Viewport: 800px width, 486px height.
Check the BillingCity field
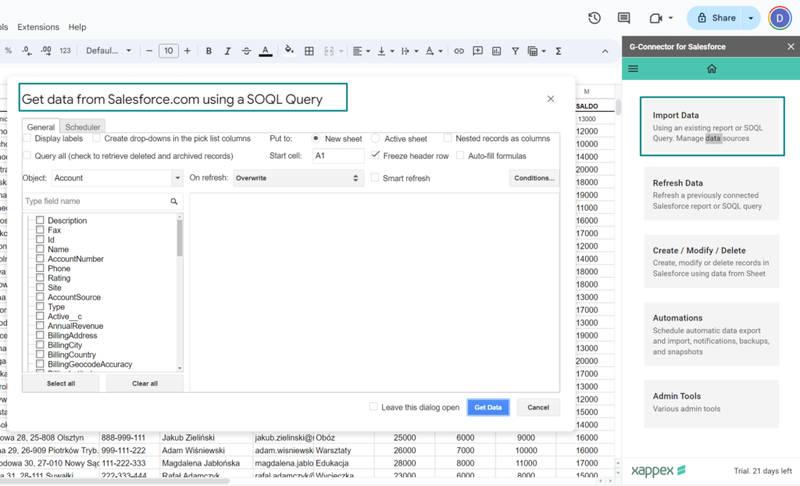[40, 345]
